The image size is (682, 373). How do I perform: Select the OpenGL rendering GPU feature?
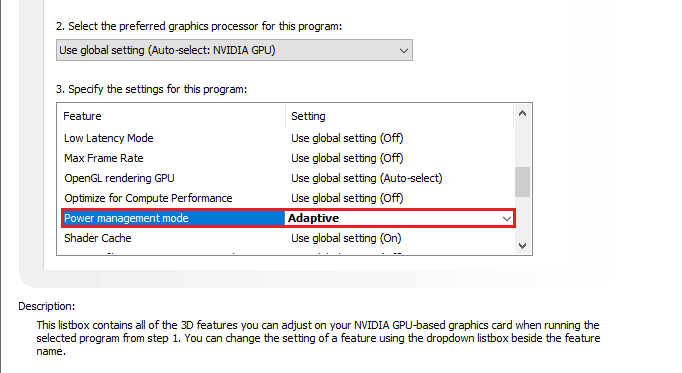tap(119, 178)
